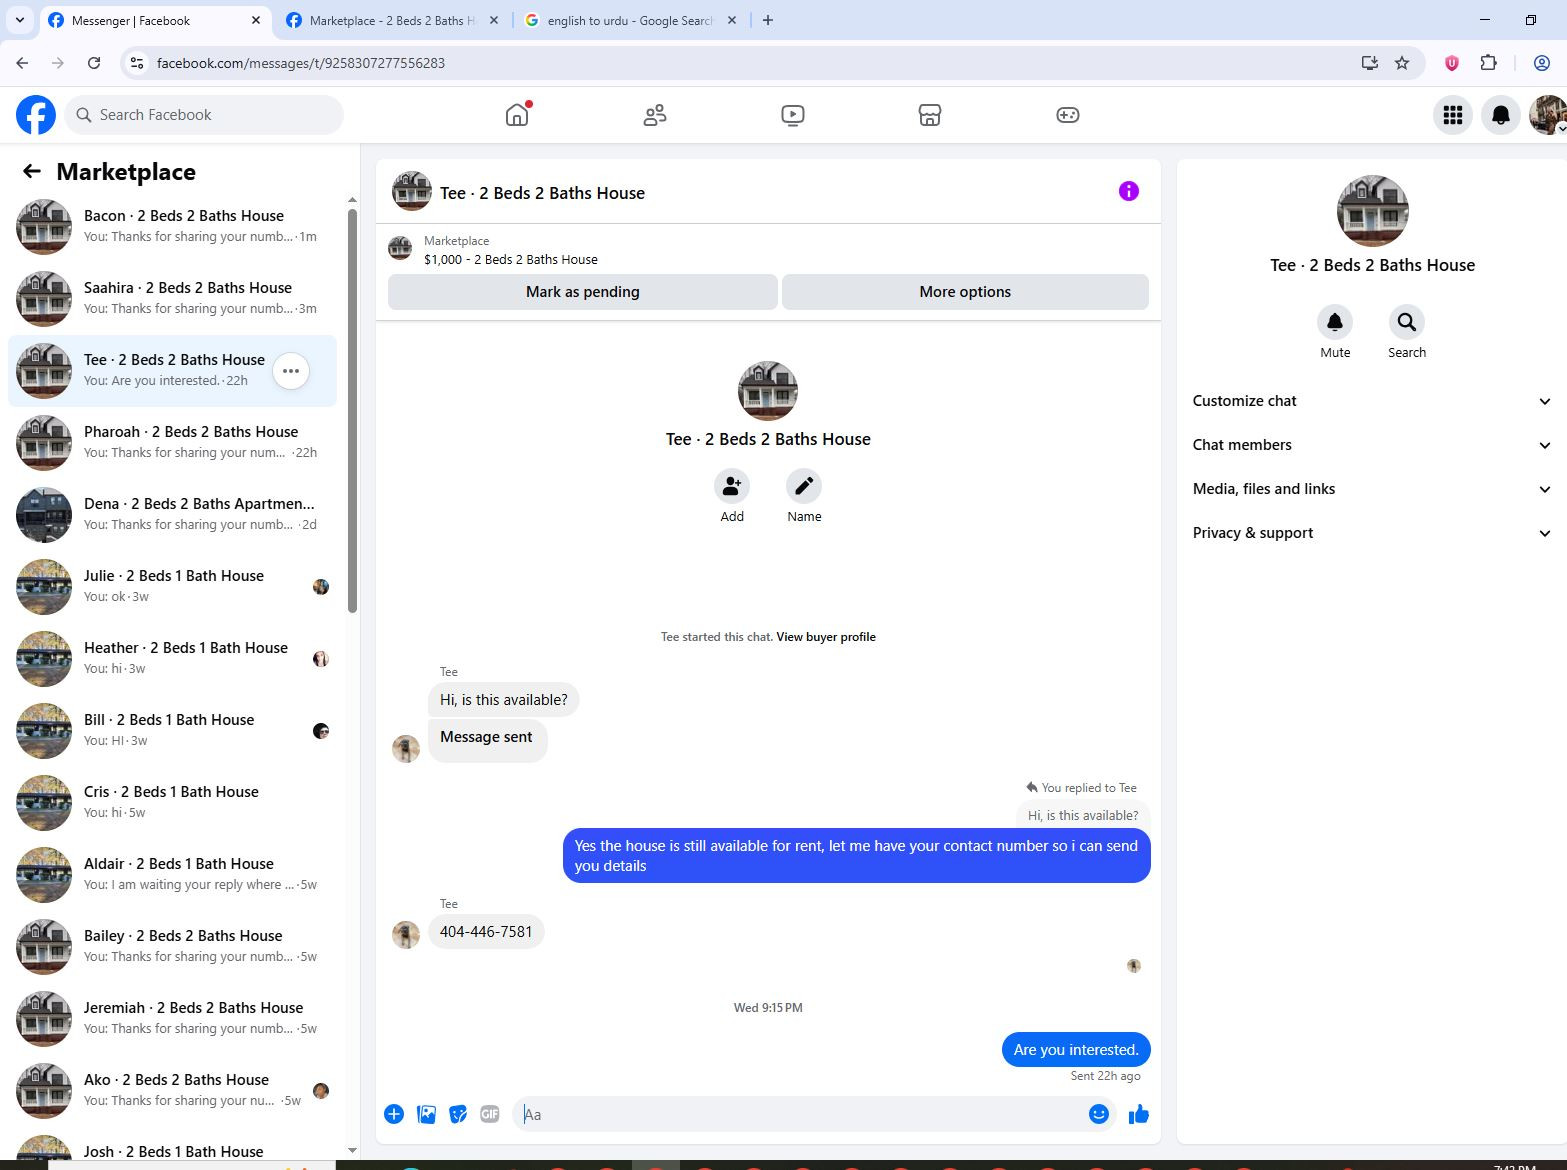Switch to the Marketplace 2 Beds tab

click(x=391, y=20)
